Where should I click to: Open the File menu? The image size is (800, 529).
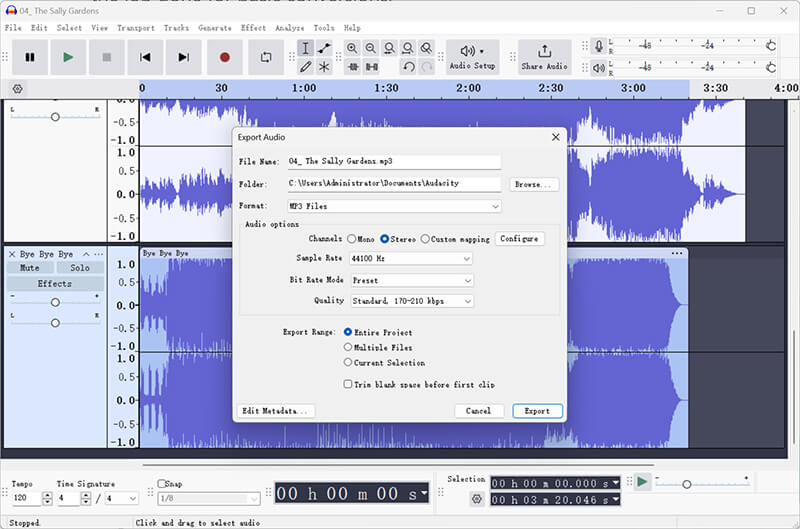[x=13, y=28]
